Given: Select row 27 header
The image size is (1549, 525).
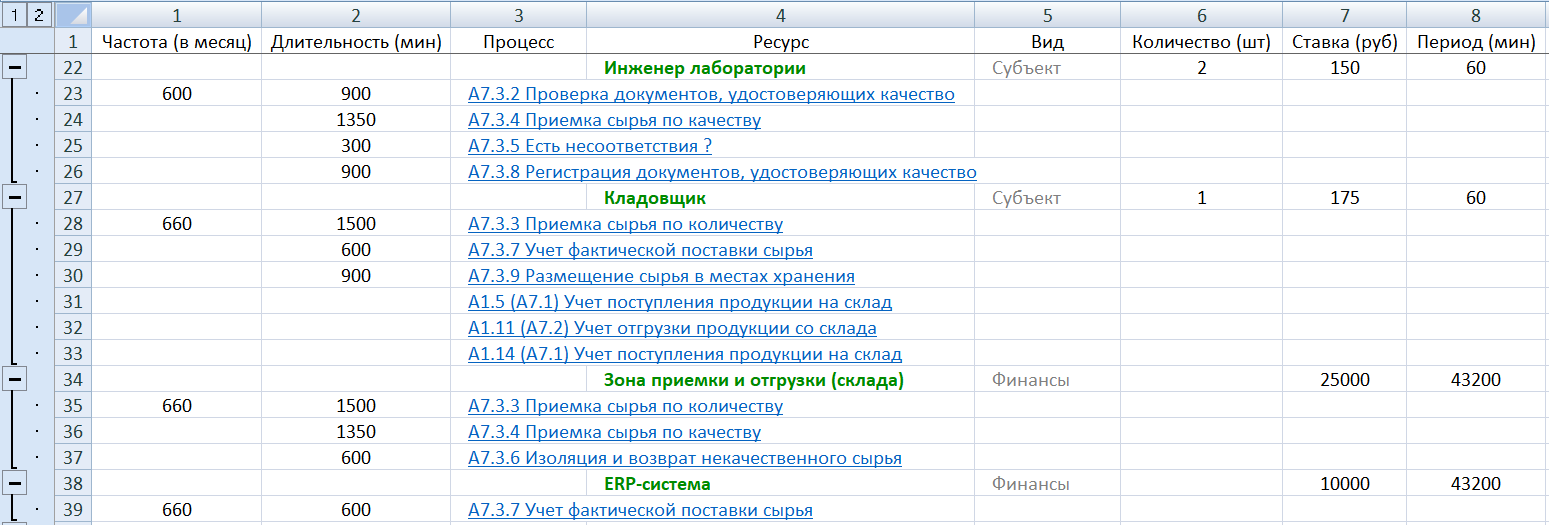Looking at the screenshot, I should point(72,198).
